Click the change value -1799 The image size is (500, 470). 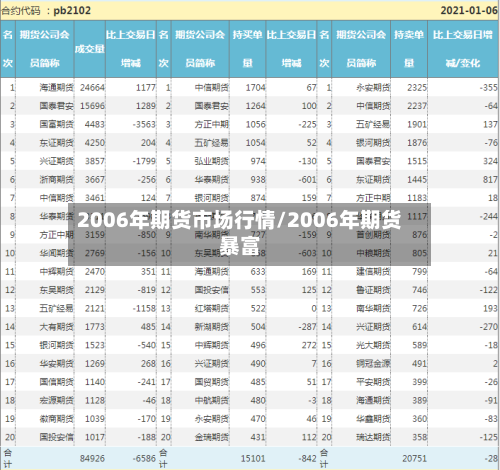(x=144, y=161)
